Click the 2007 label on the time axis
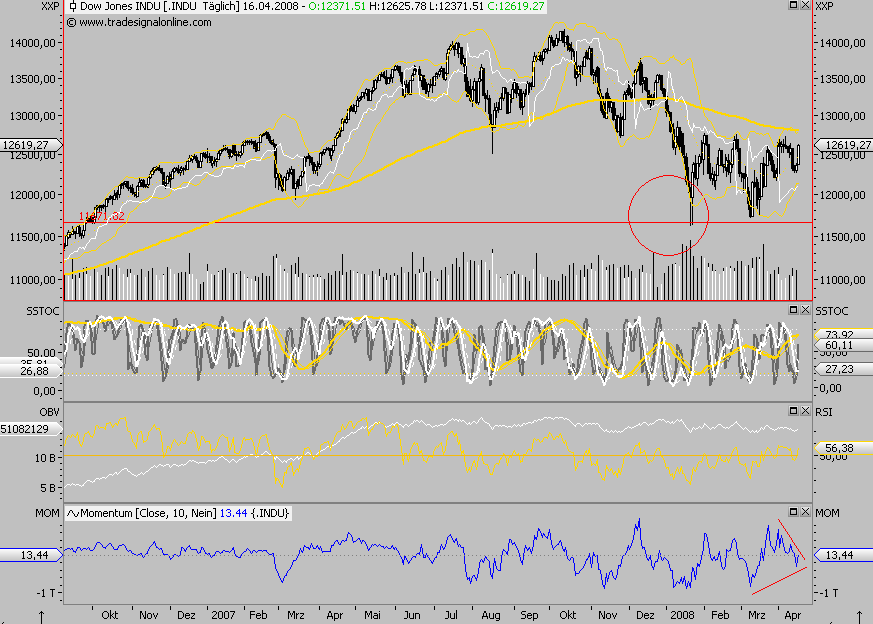The height and width of the screenshot is (624, 873). coord(223,615)
